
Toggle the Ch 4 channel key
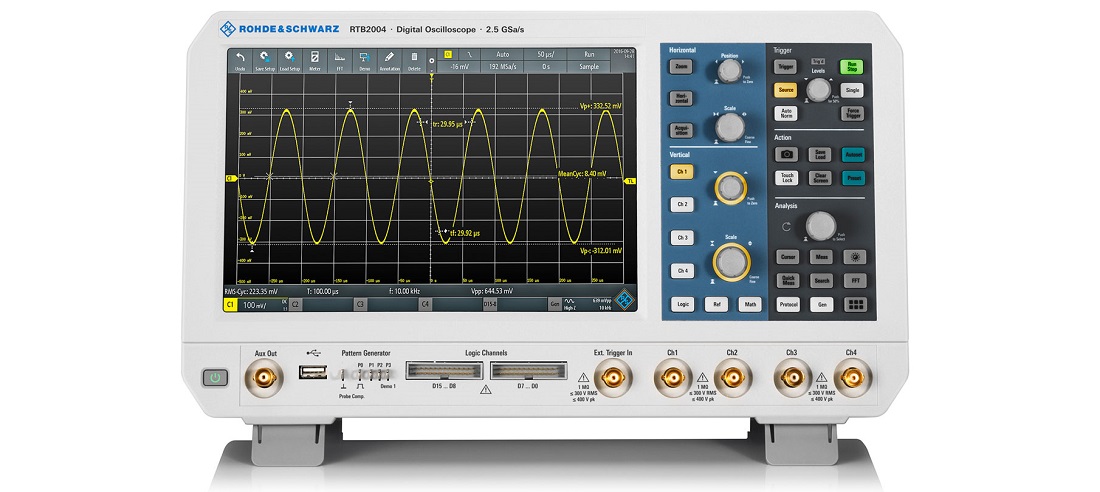(681, 270)
